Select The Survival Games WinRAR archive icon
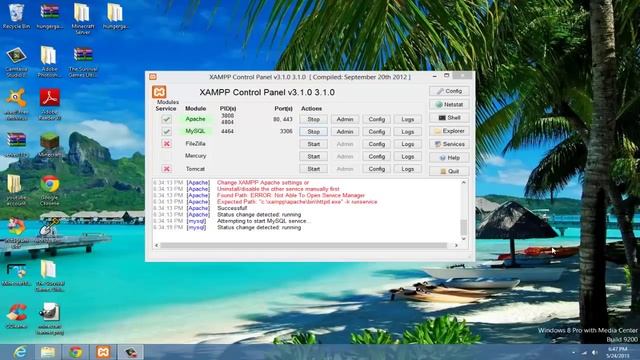 pyautogui.click(x=83, y=61)
